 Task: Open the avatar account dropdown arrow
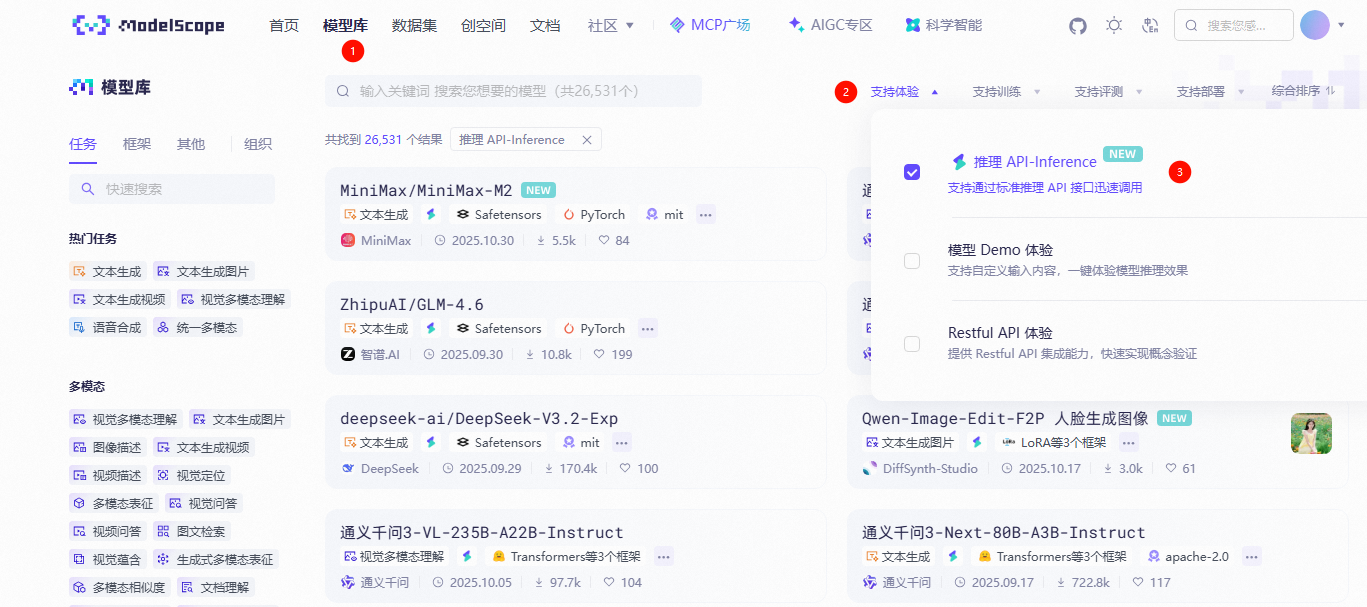tap(1341, 25)
